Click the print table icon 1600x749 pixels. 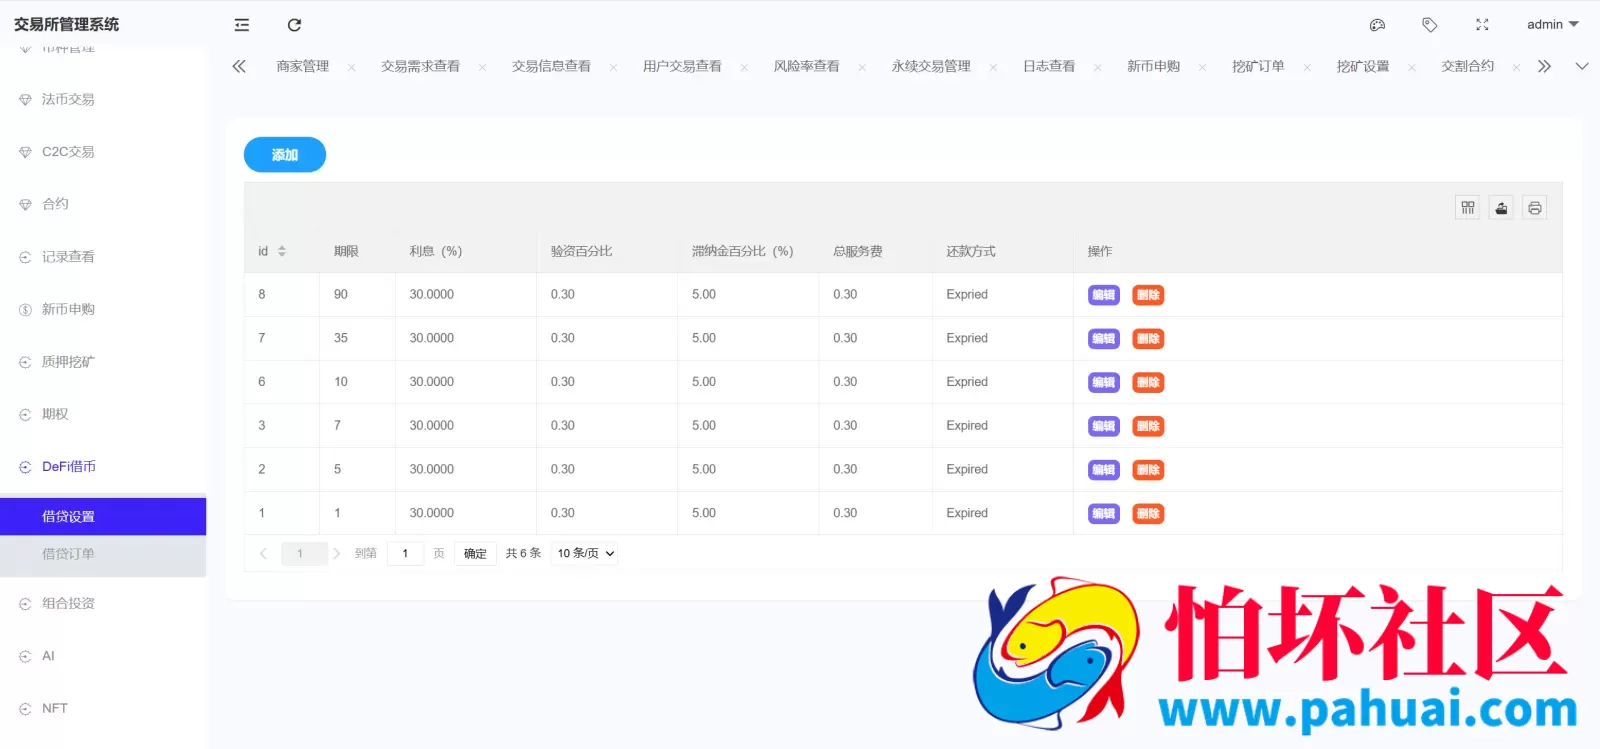(1534, 208)
